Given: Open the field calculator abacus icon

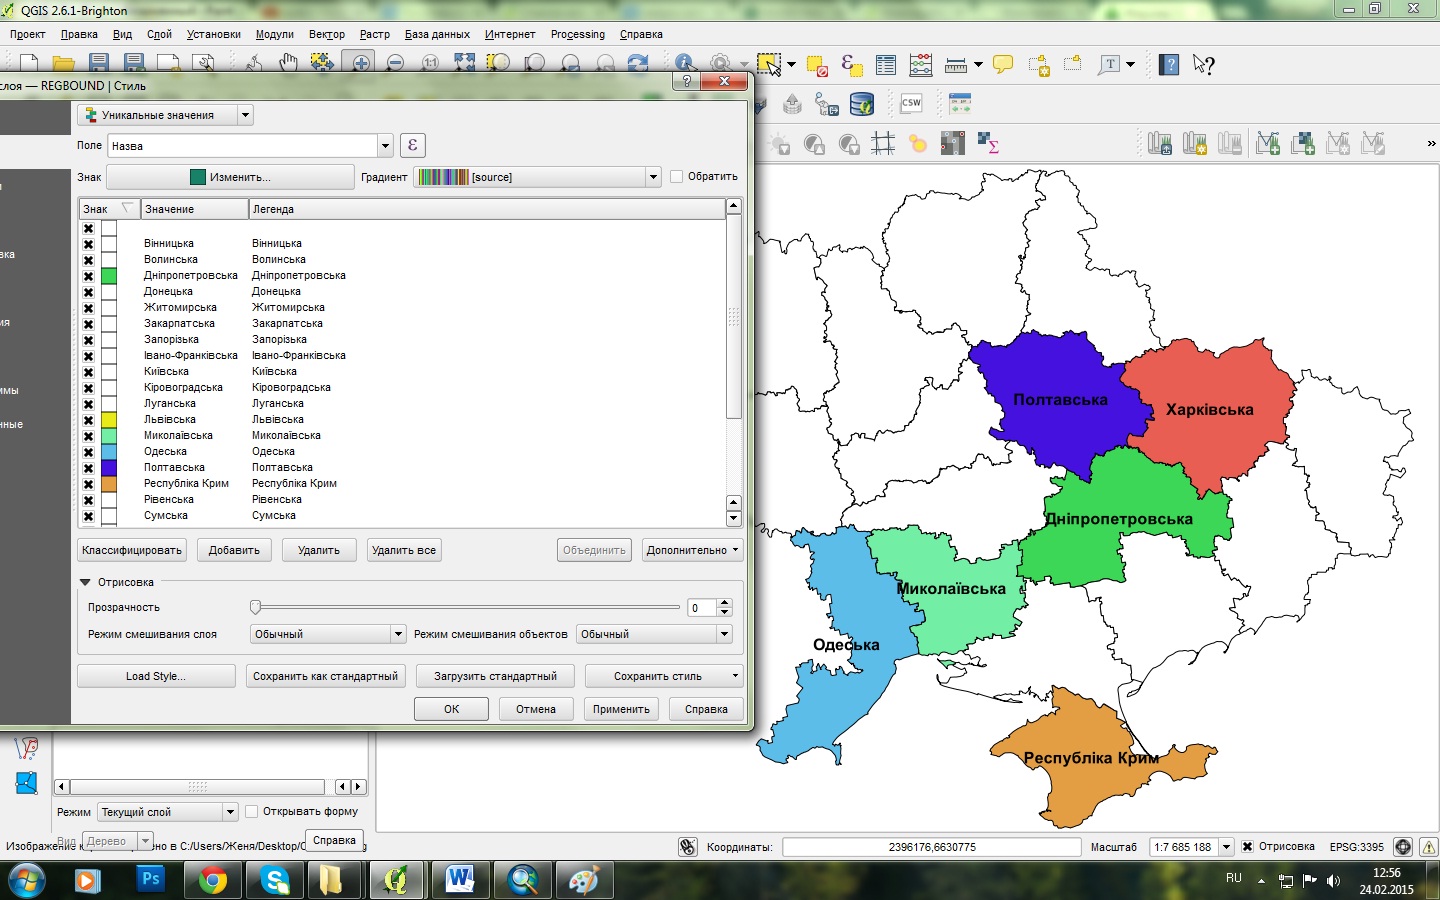Looking at the screenshot, I should pyautogui.click(x=920, y=66).
